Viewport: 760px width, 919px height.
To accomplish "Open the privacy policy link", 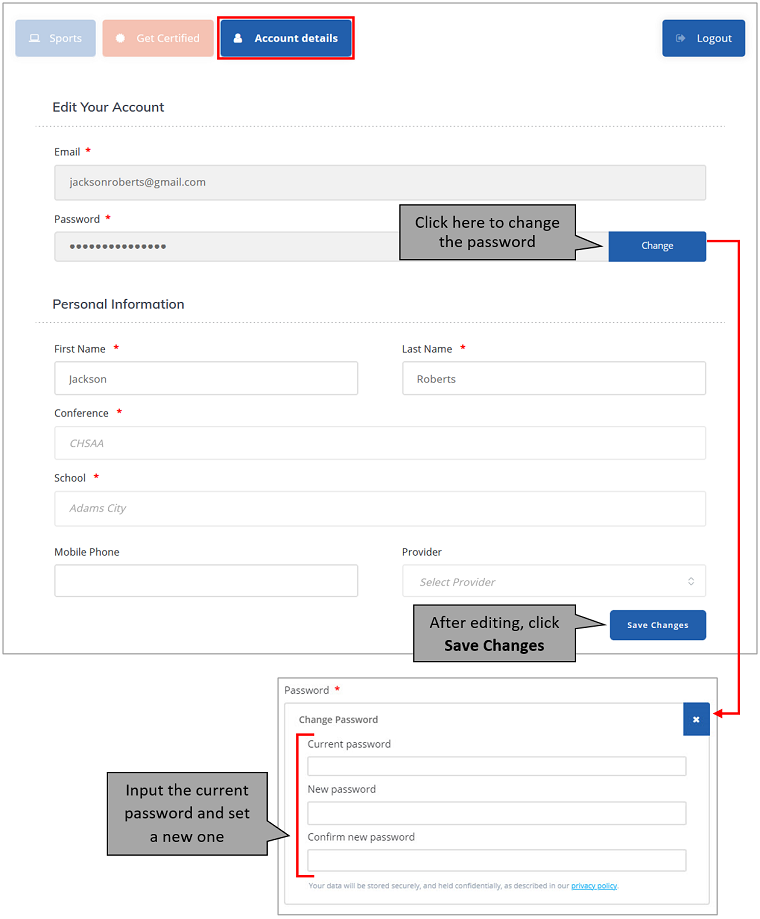I will point(594,886).
